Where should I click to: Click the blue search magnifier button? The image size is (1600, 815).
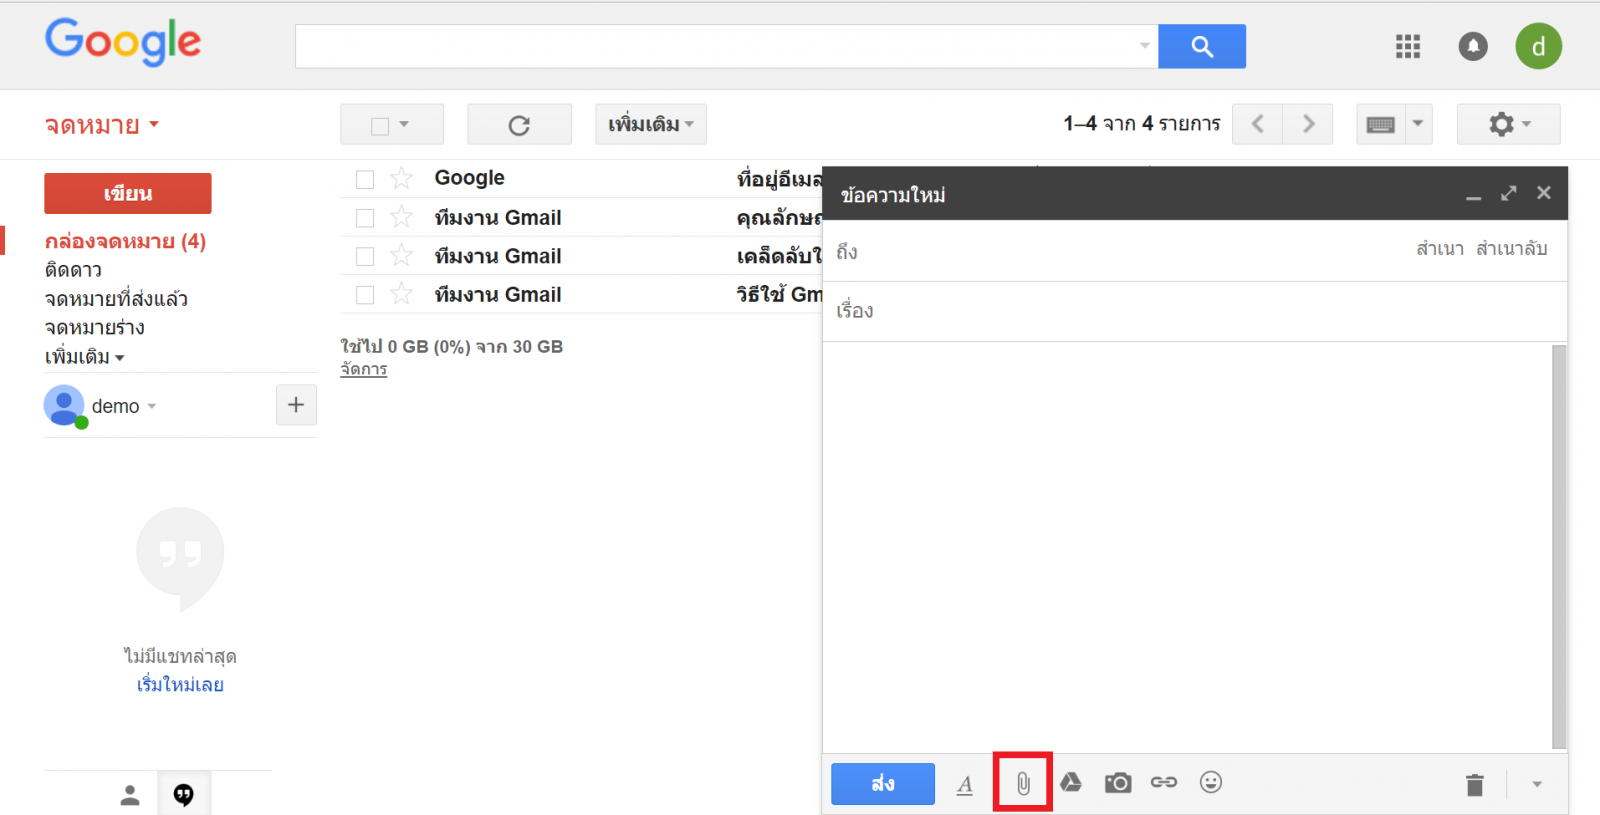pos(1202,46)
